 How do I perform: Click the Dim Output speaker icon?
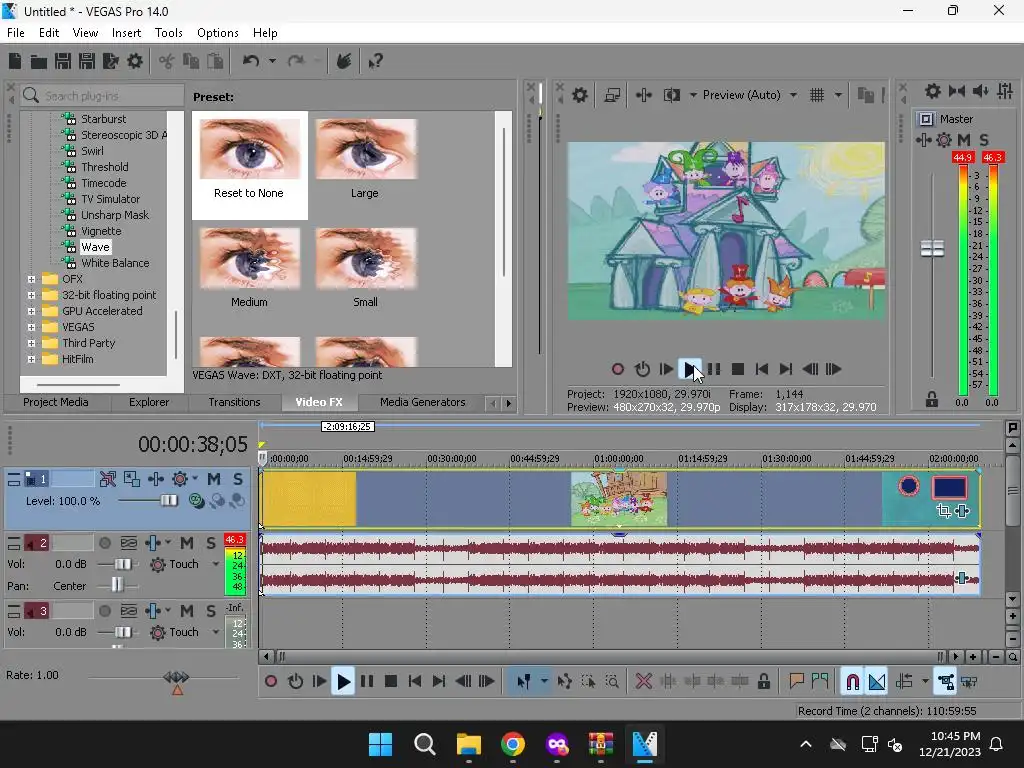click(x=981, y=91)
